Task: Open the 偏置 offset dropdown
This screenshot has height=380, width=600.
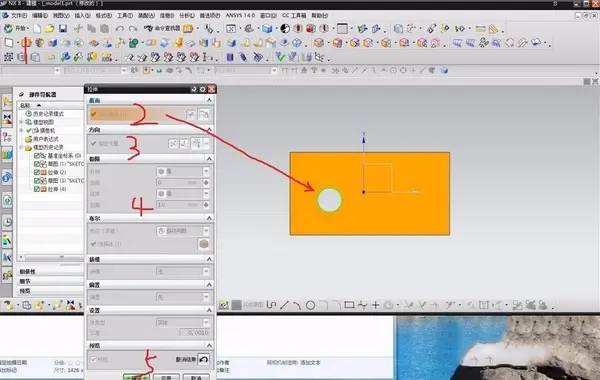Action: click(183, 297)
